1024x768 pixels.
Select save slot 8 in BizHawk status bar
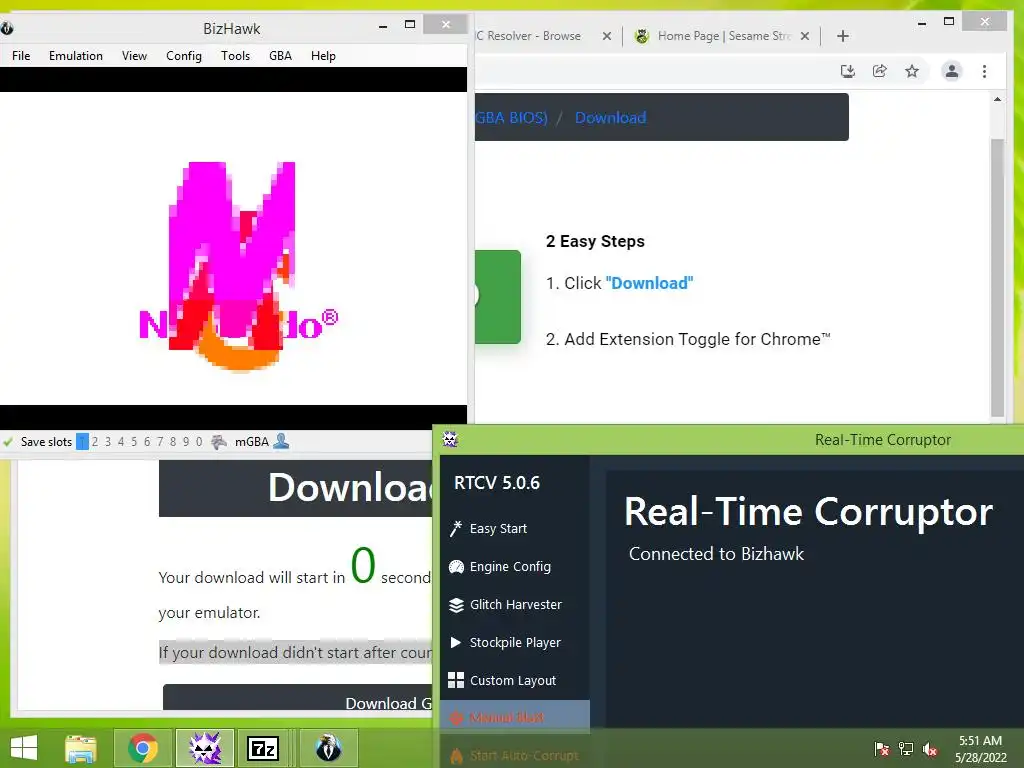173,442
